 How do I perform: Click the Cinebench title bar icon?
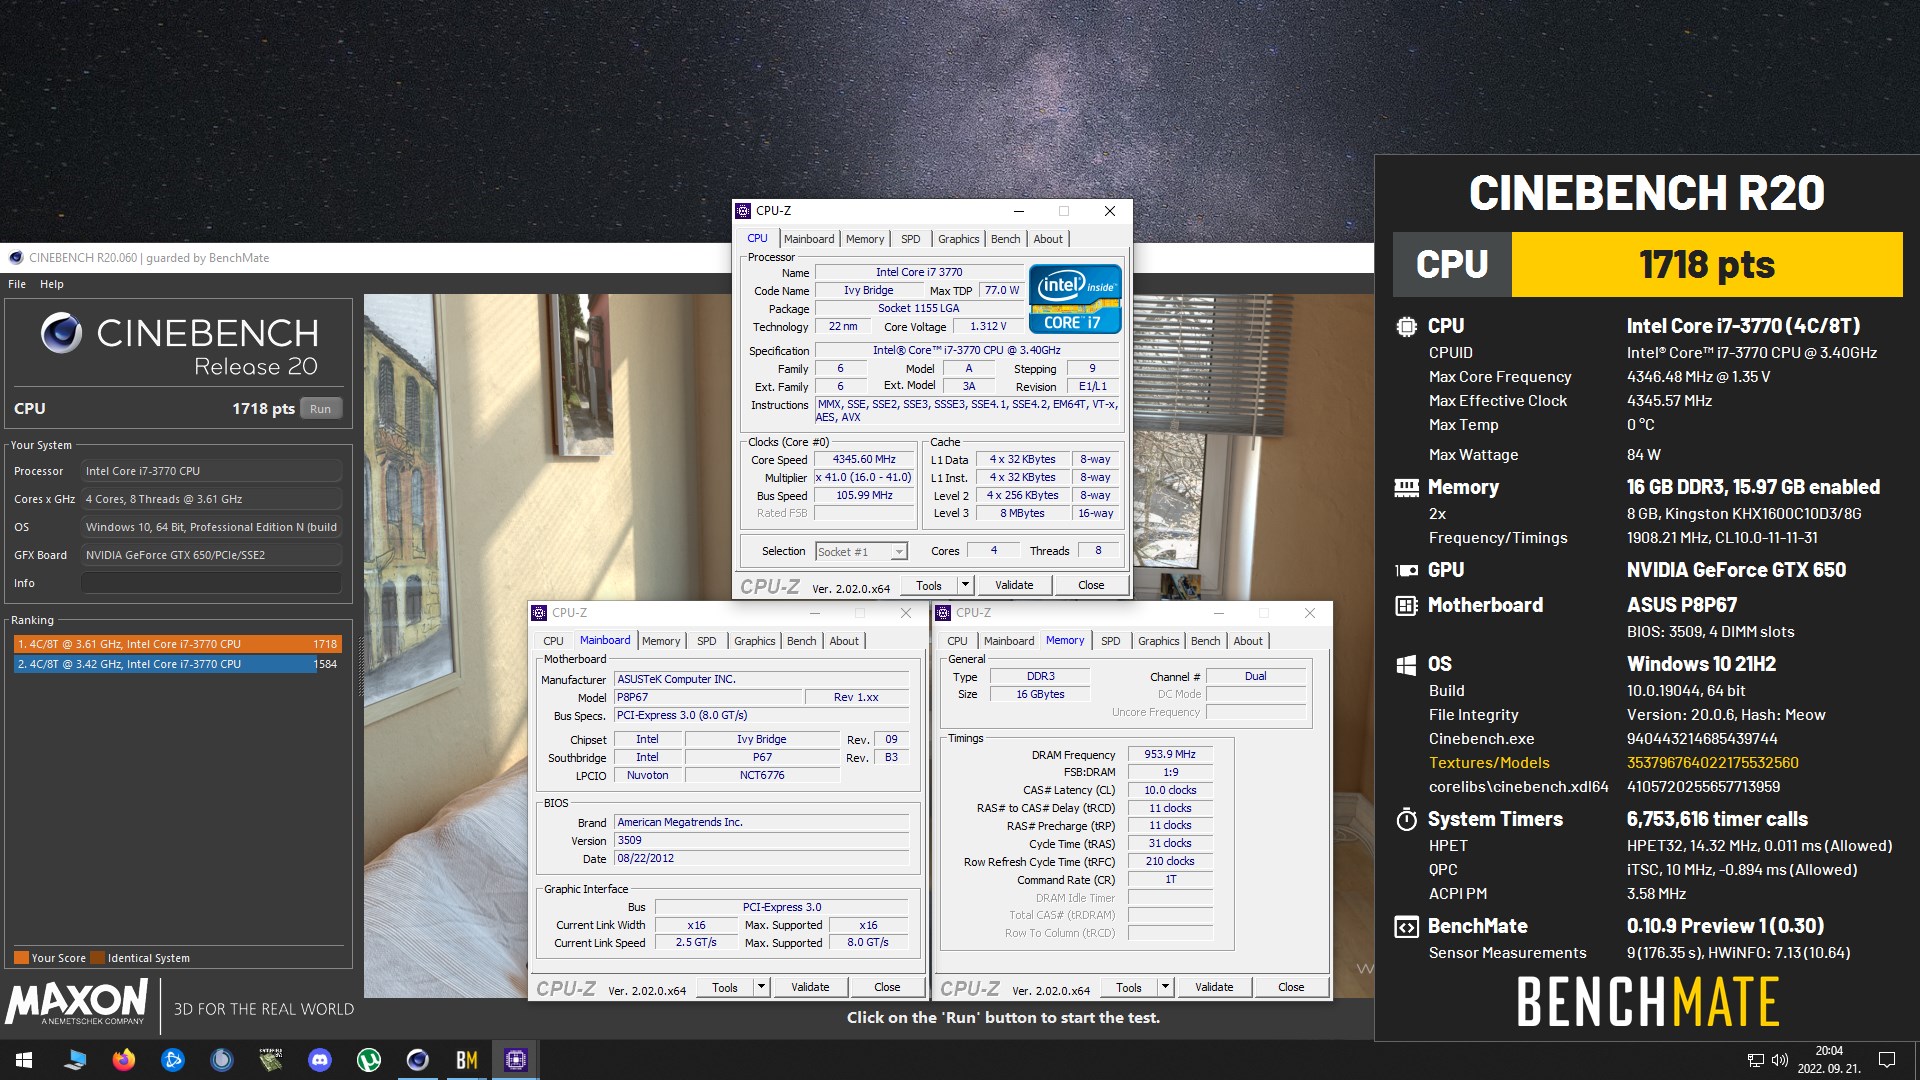click(x=16, y=258)
